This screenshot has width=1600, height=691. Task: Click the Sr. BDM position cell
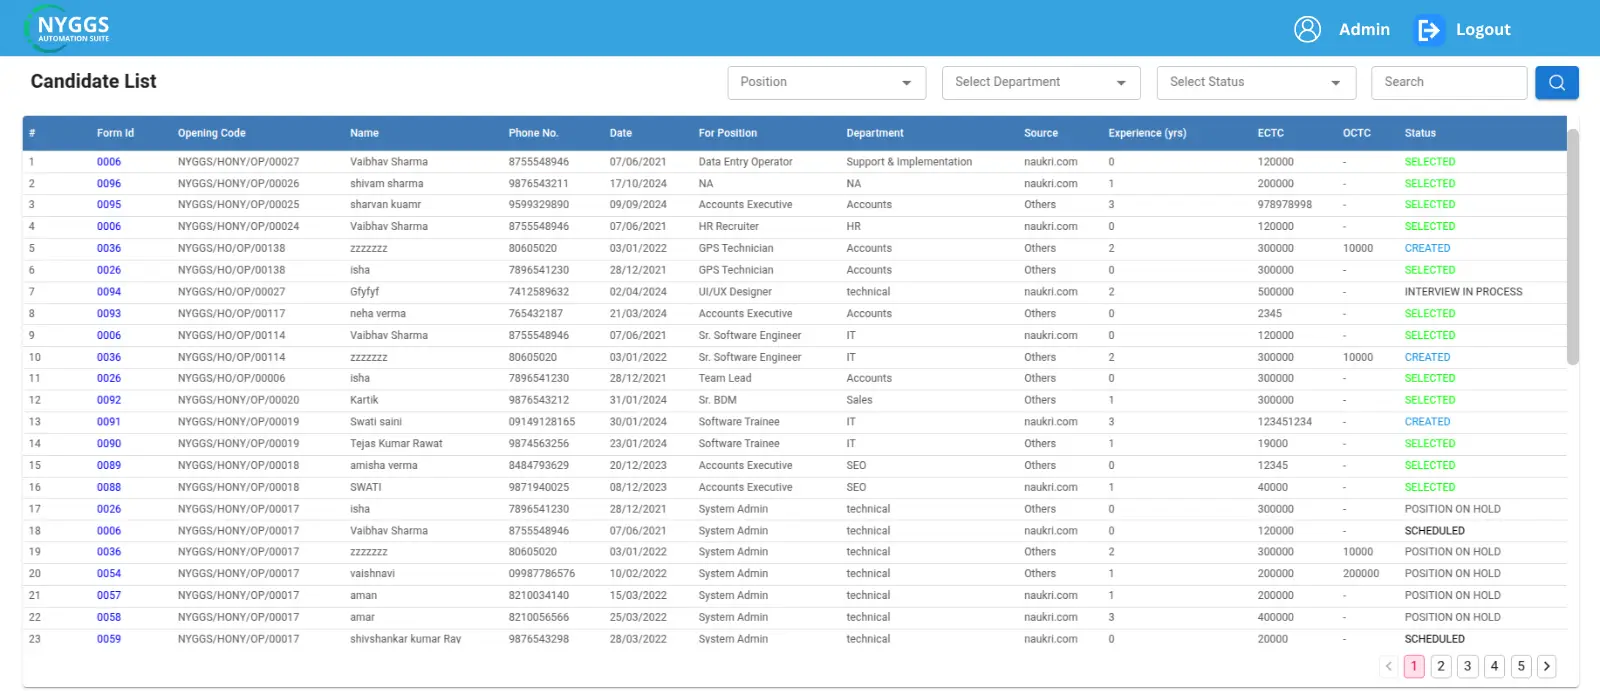(x=717, y=400)
